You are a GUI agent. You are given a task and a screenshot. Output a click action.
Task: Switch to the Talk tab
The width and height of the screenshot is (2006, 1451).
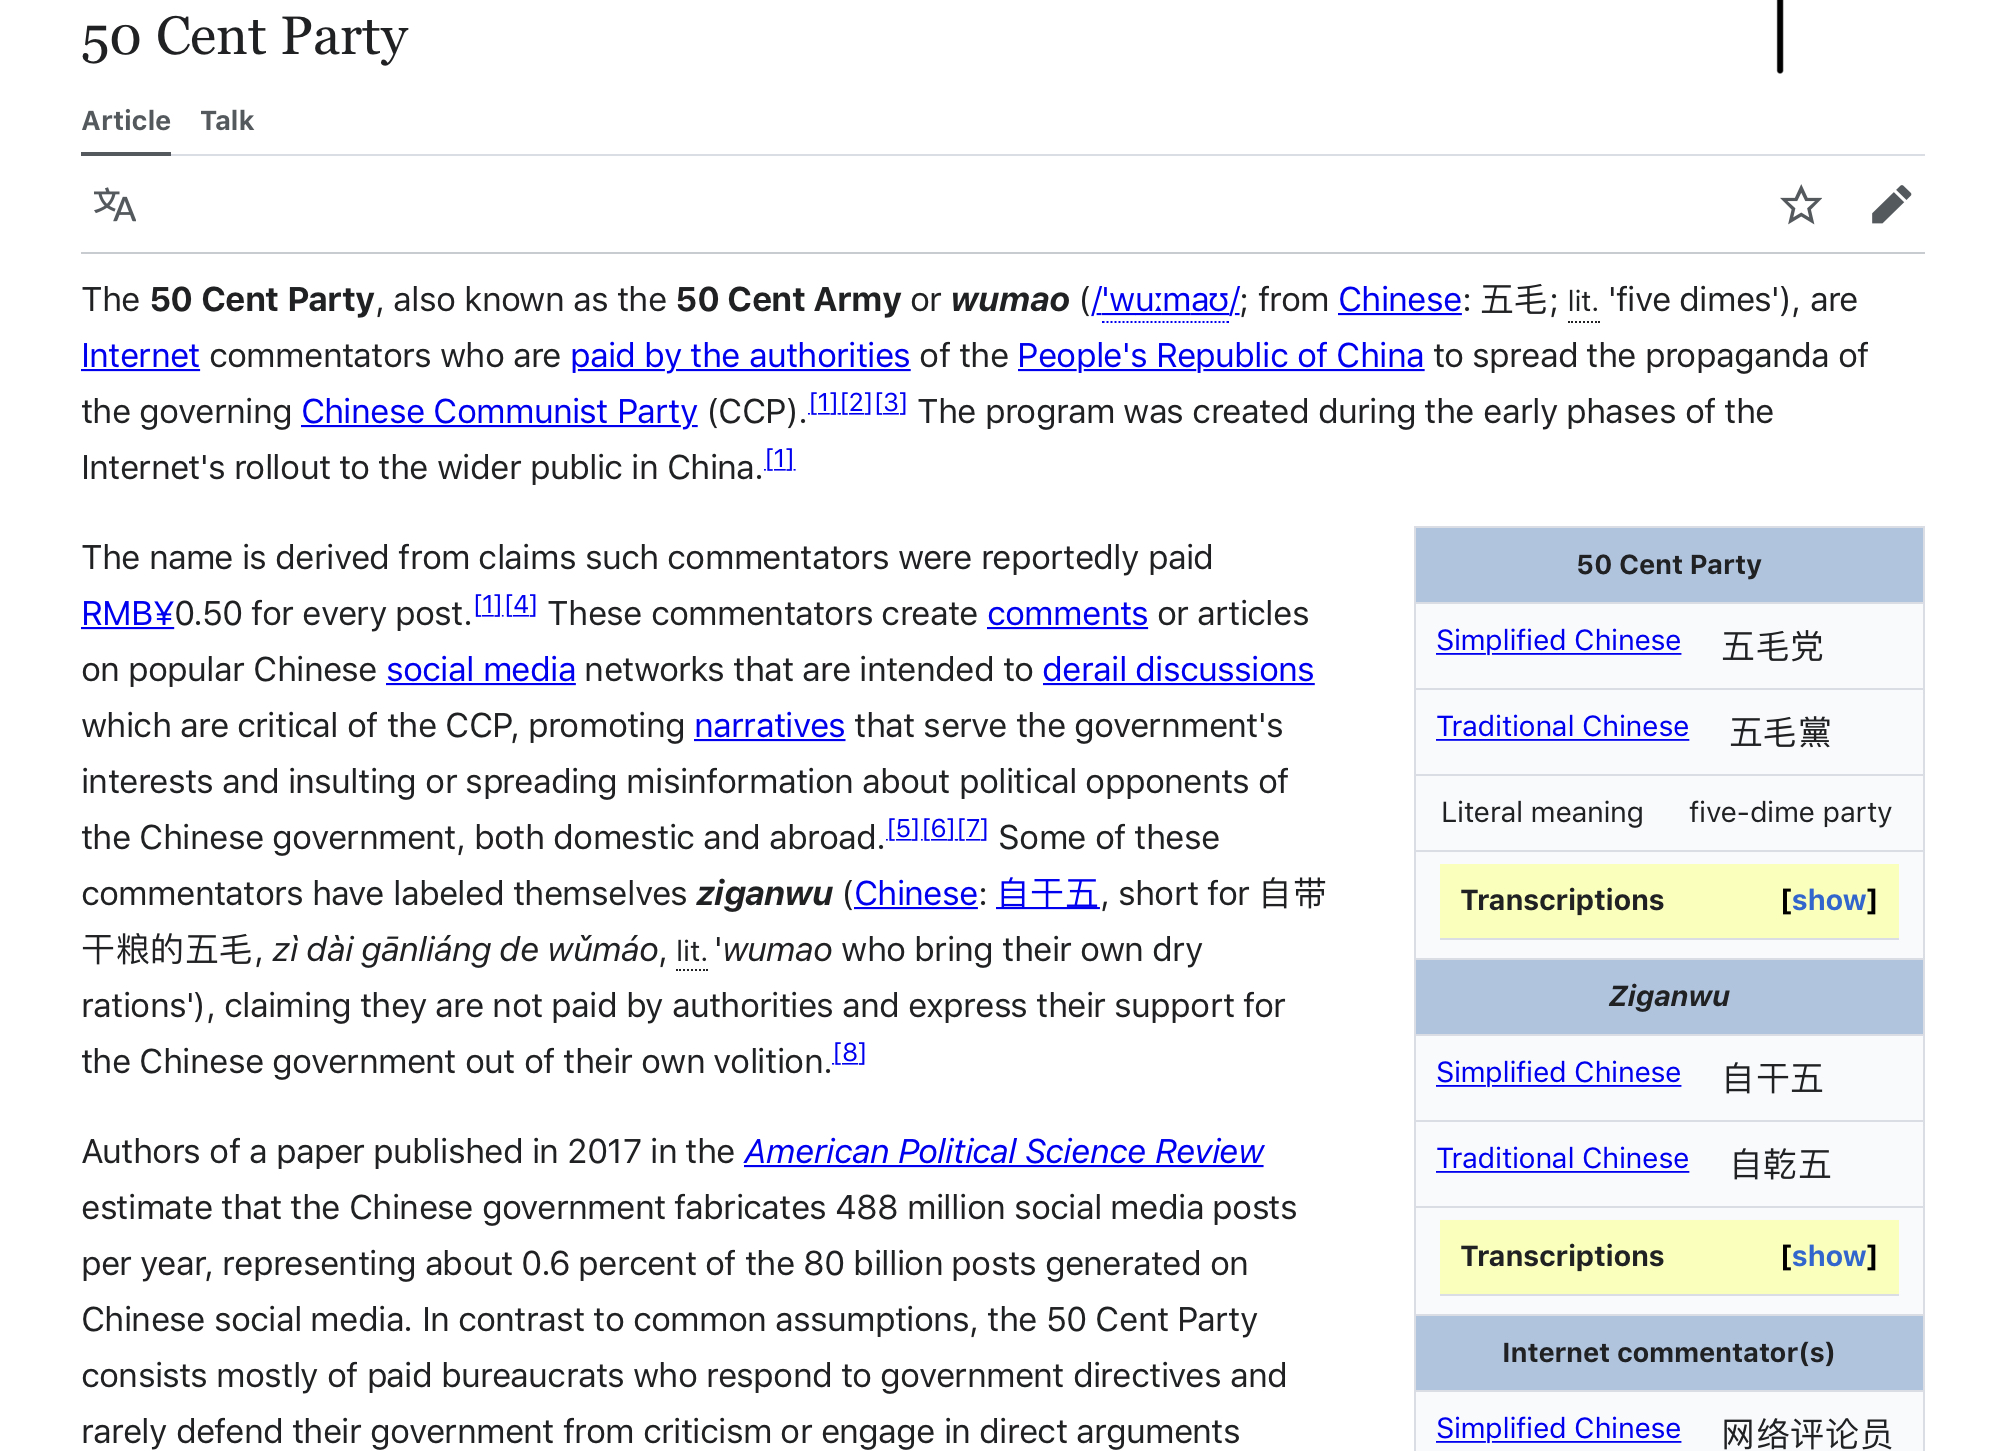(x=227, y=121)
